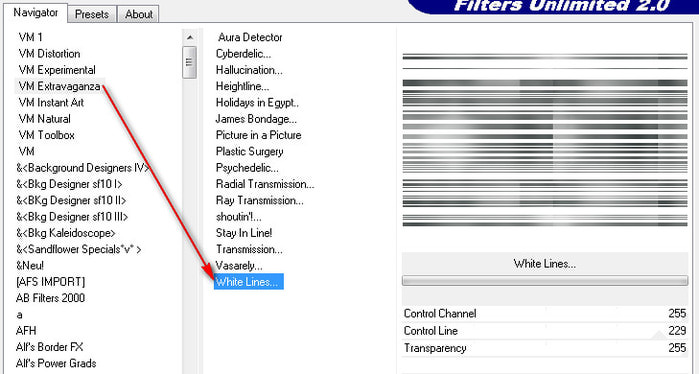Choose the plain Transmission... filter
The image size is (699, 374).
click(249, 249)
